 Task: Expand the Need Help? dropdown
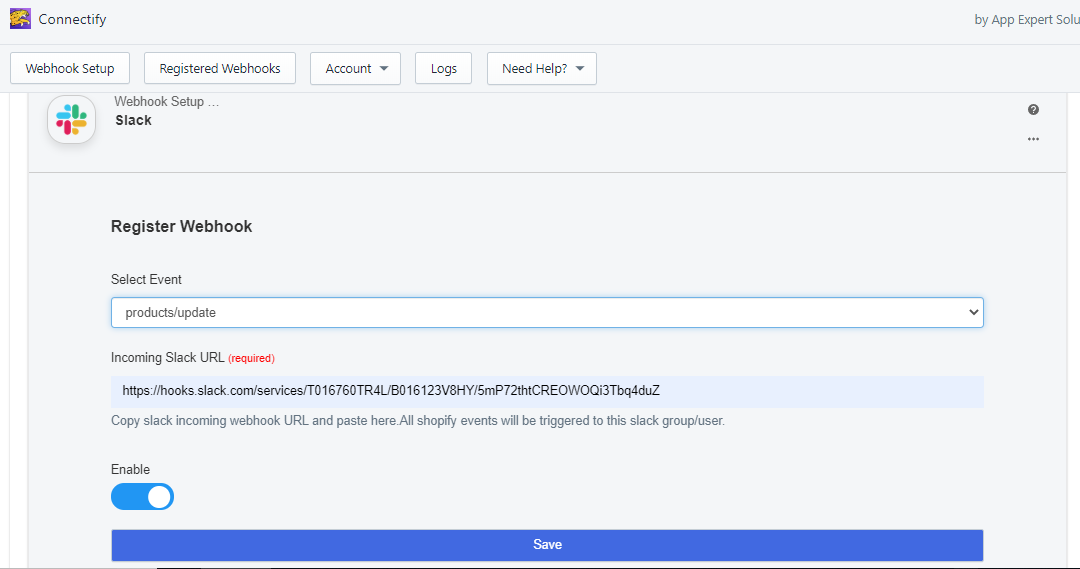coord(542,68)
